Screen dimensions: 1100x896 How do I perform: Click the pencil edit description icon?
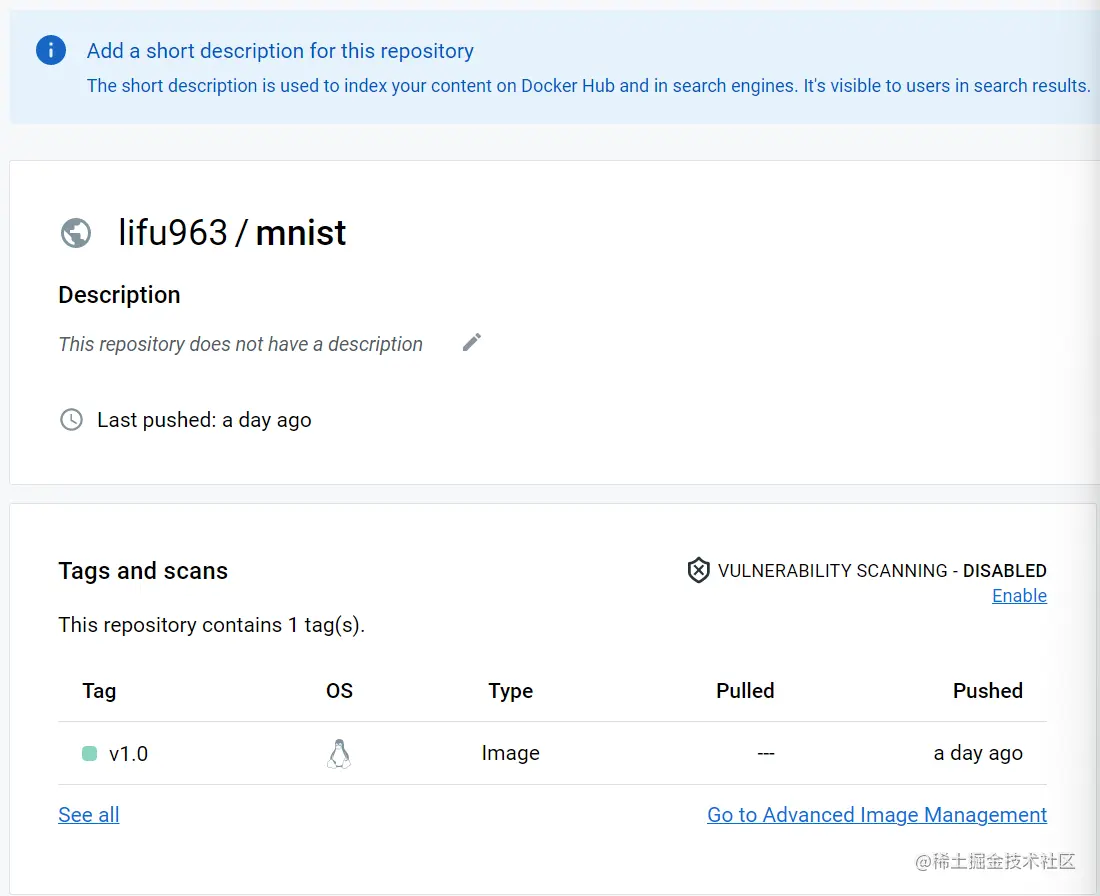pos(472,343)
